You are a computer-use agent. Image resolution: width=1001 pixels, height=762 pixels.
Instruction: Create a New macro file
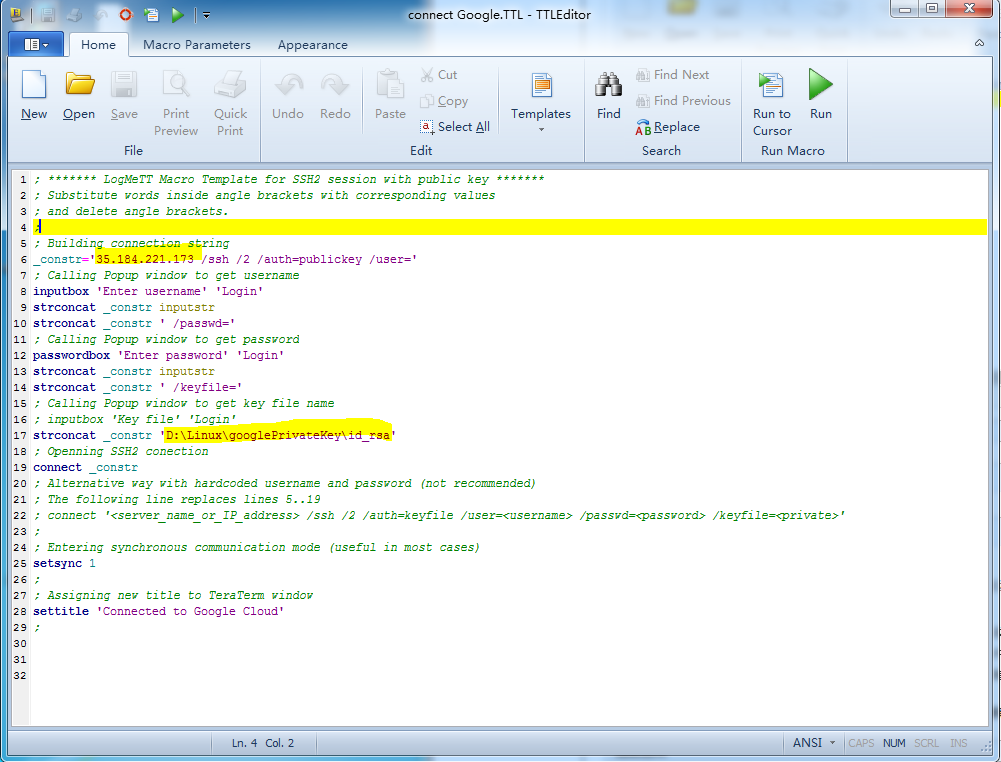[34, 96]
